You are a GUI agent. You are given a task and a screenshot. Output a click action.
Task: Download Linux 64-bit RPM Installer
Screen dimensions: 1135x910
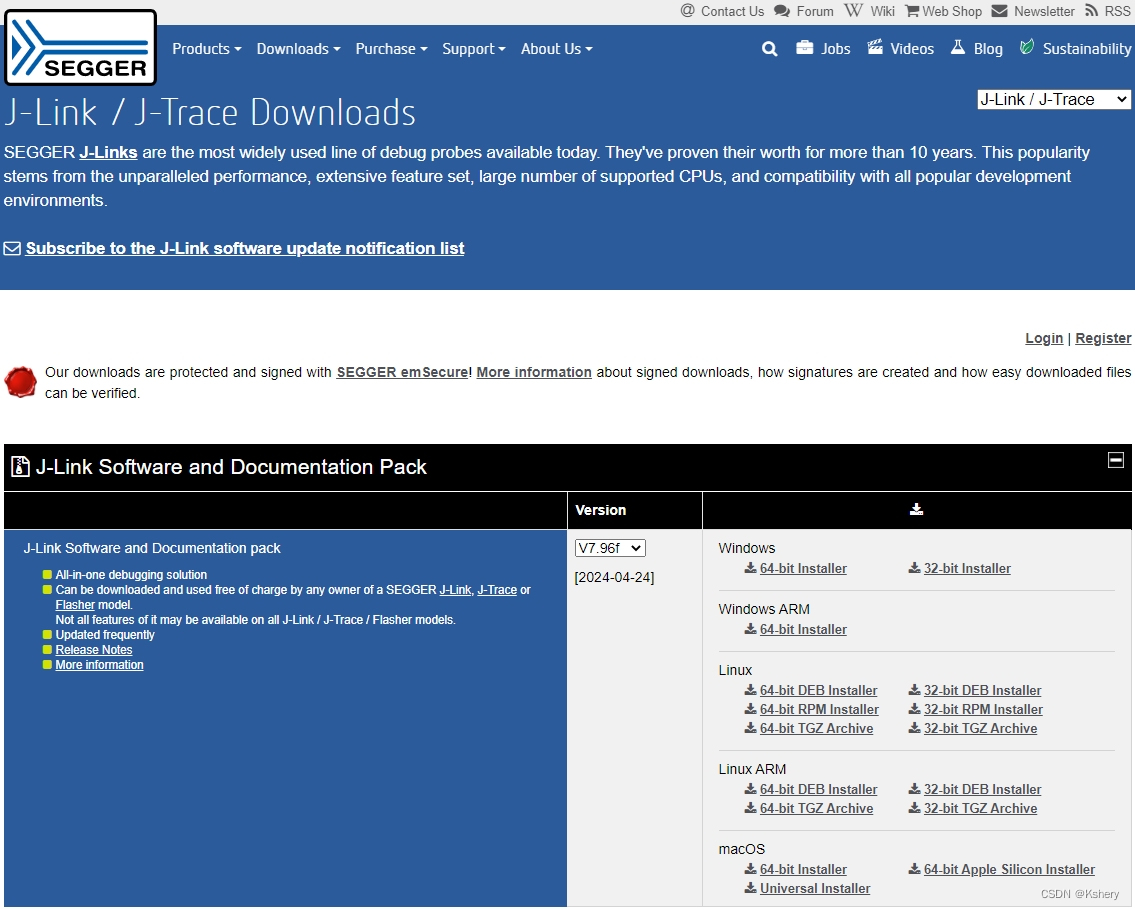click(819, 709)
